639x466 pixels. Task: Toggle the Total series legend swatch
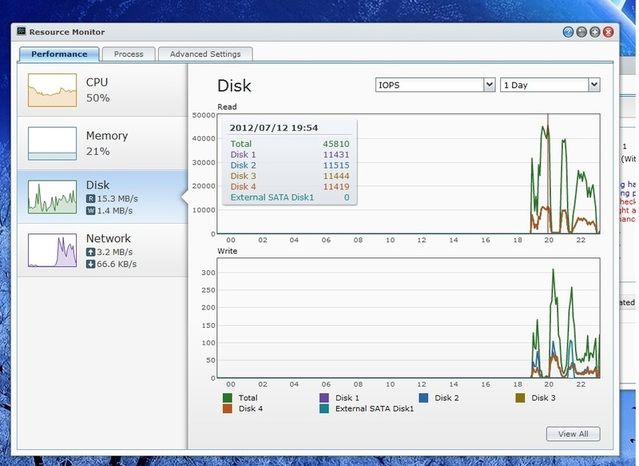tap(225, 397)
